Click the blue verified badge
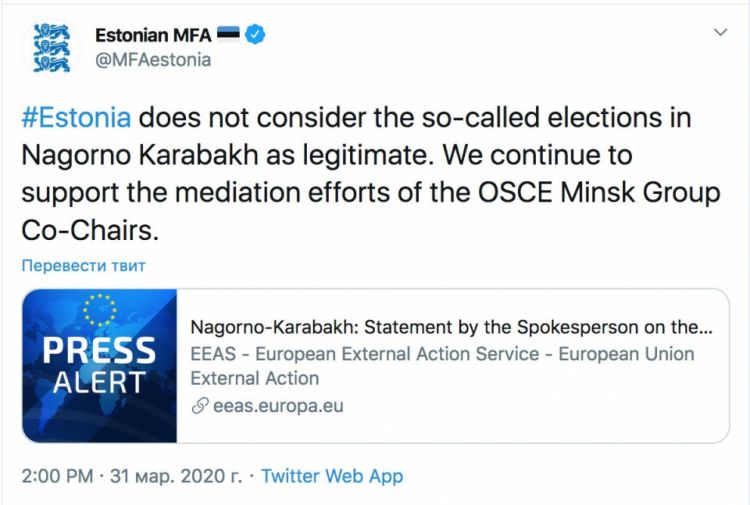The width and height of the screenshot is (750, 505). [x=256, y=35]
